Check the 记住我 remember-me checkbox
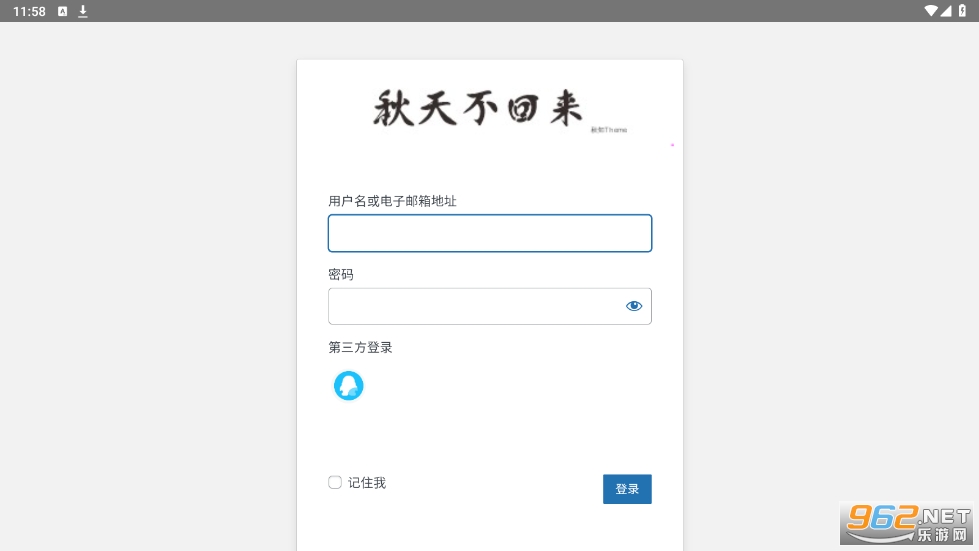Viewport: 979px width, 551px height. (335, 482)
